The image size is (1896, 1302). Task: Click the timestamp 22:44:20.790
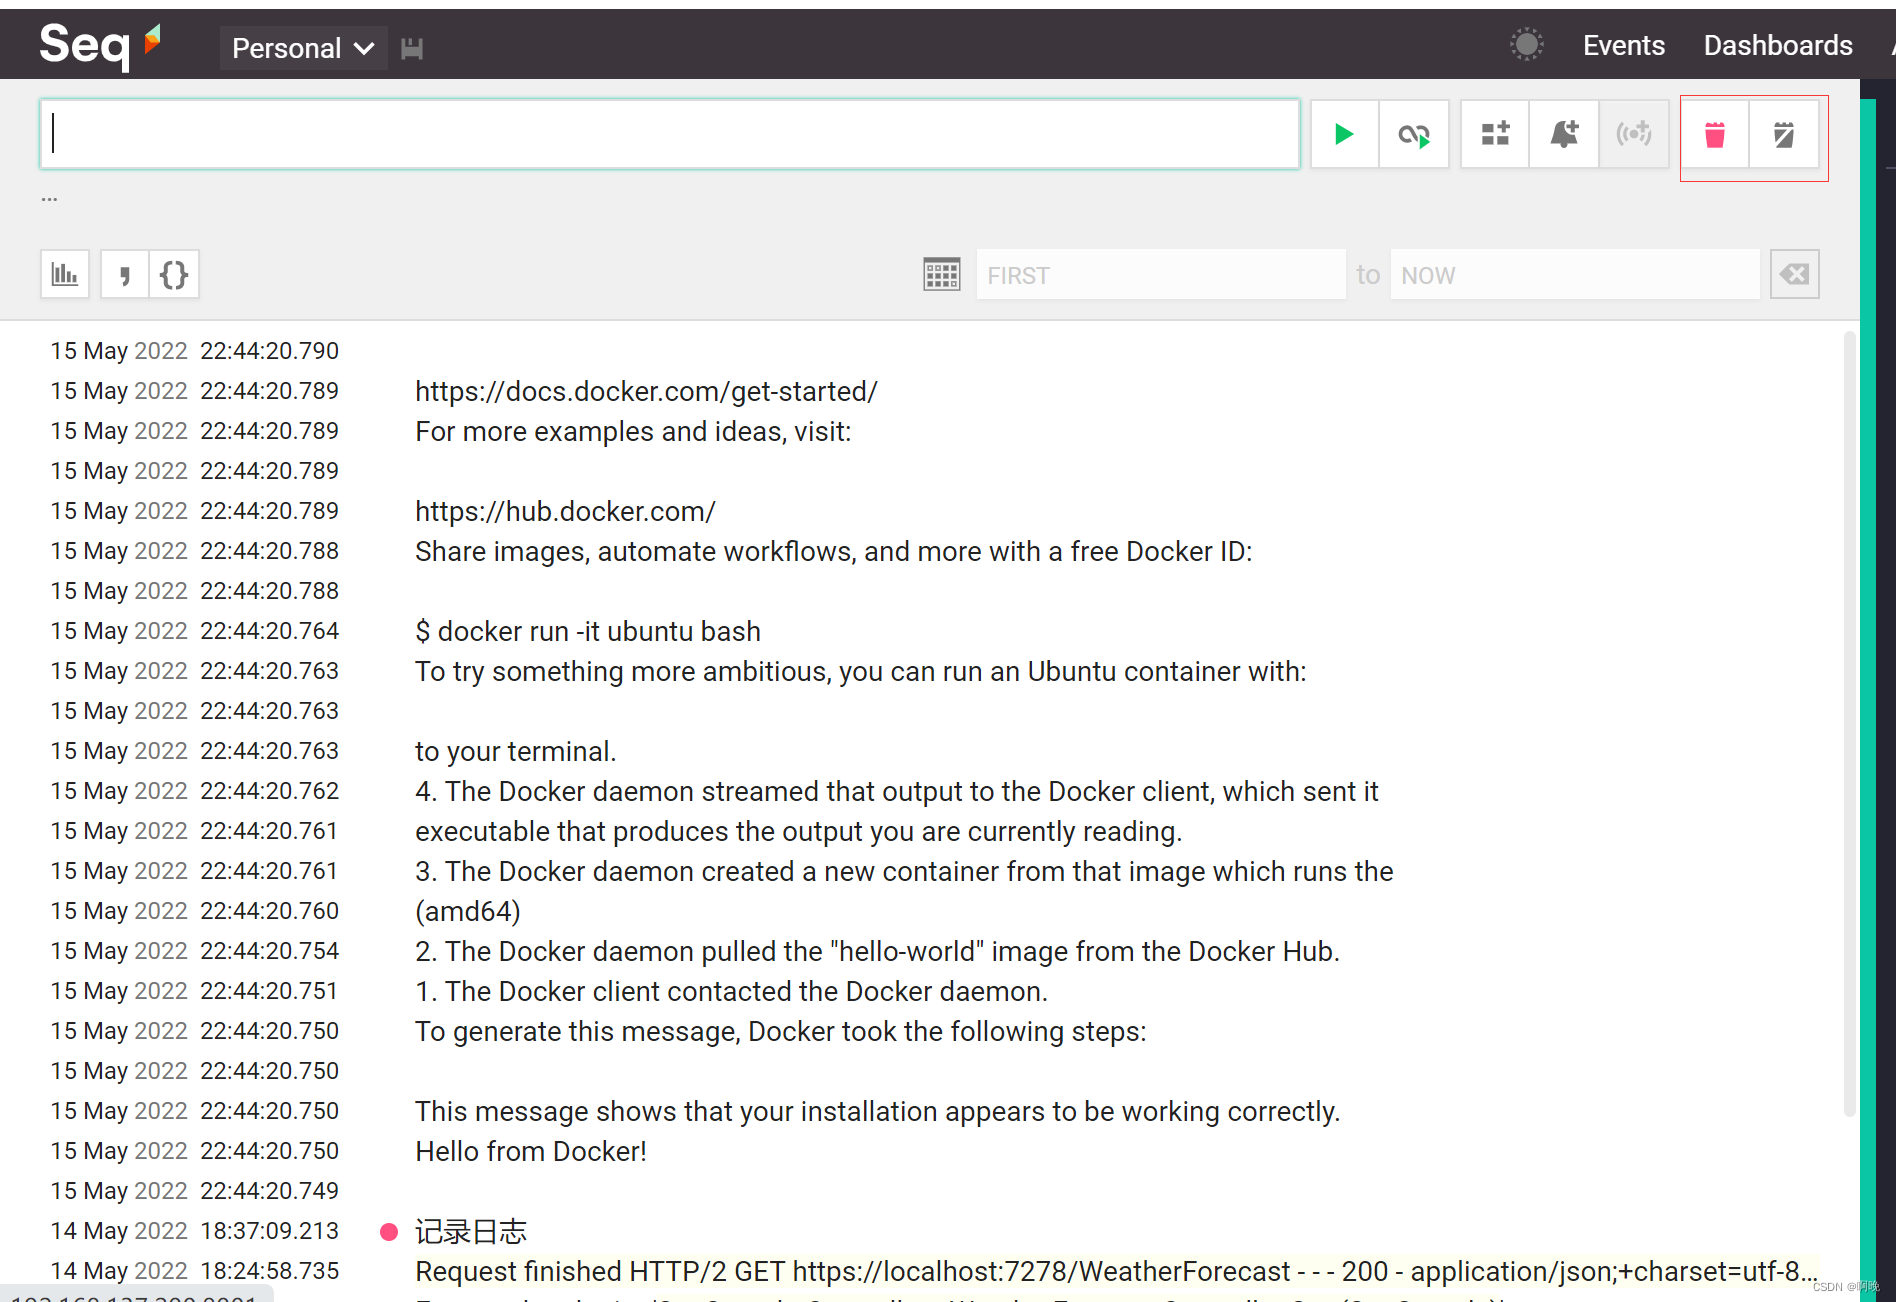pyautogui.click(x=269, y=351)
